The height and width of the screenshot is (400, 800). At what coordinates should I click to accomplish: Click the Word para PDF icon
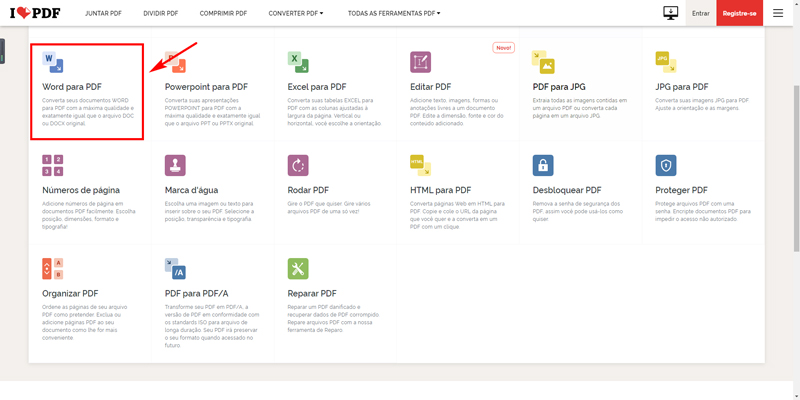pos(53,63)
